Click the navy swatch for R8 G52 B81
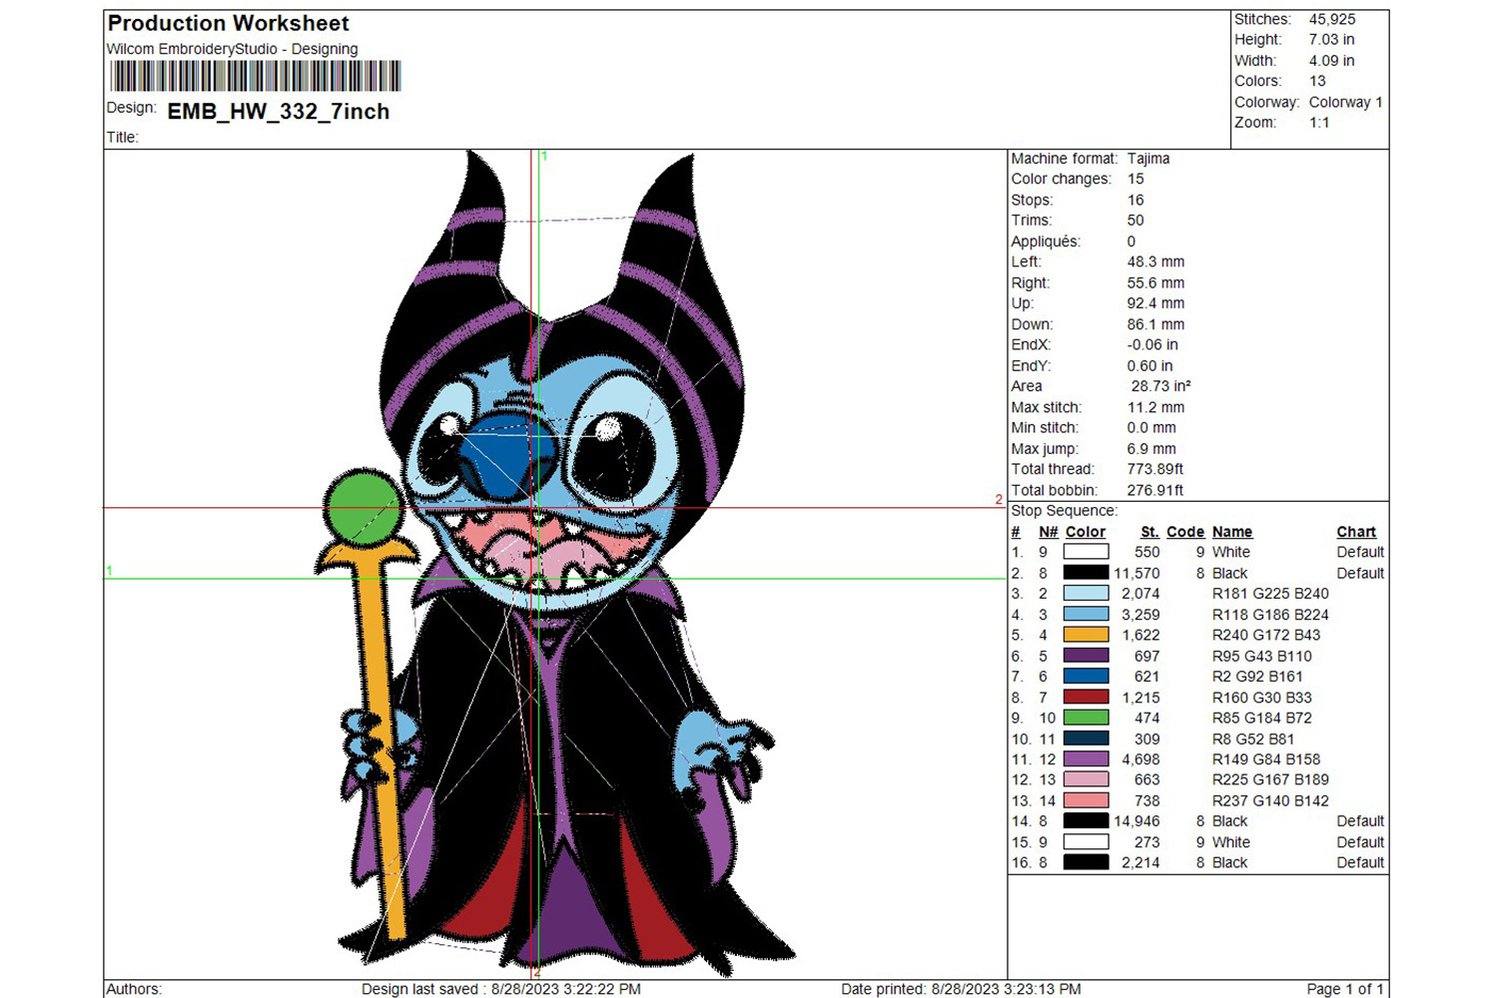This screenshot has height=998, width=1500. click(x=1086, y=738)
